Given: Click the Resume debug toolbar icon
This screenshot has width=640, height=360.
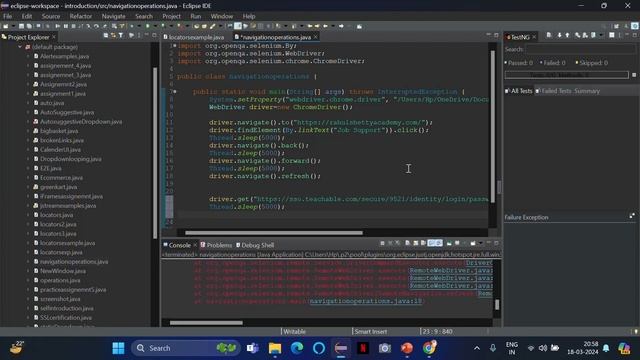Looking at the screenshot, I should (57, 26).
